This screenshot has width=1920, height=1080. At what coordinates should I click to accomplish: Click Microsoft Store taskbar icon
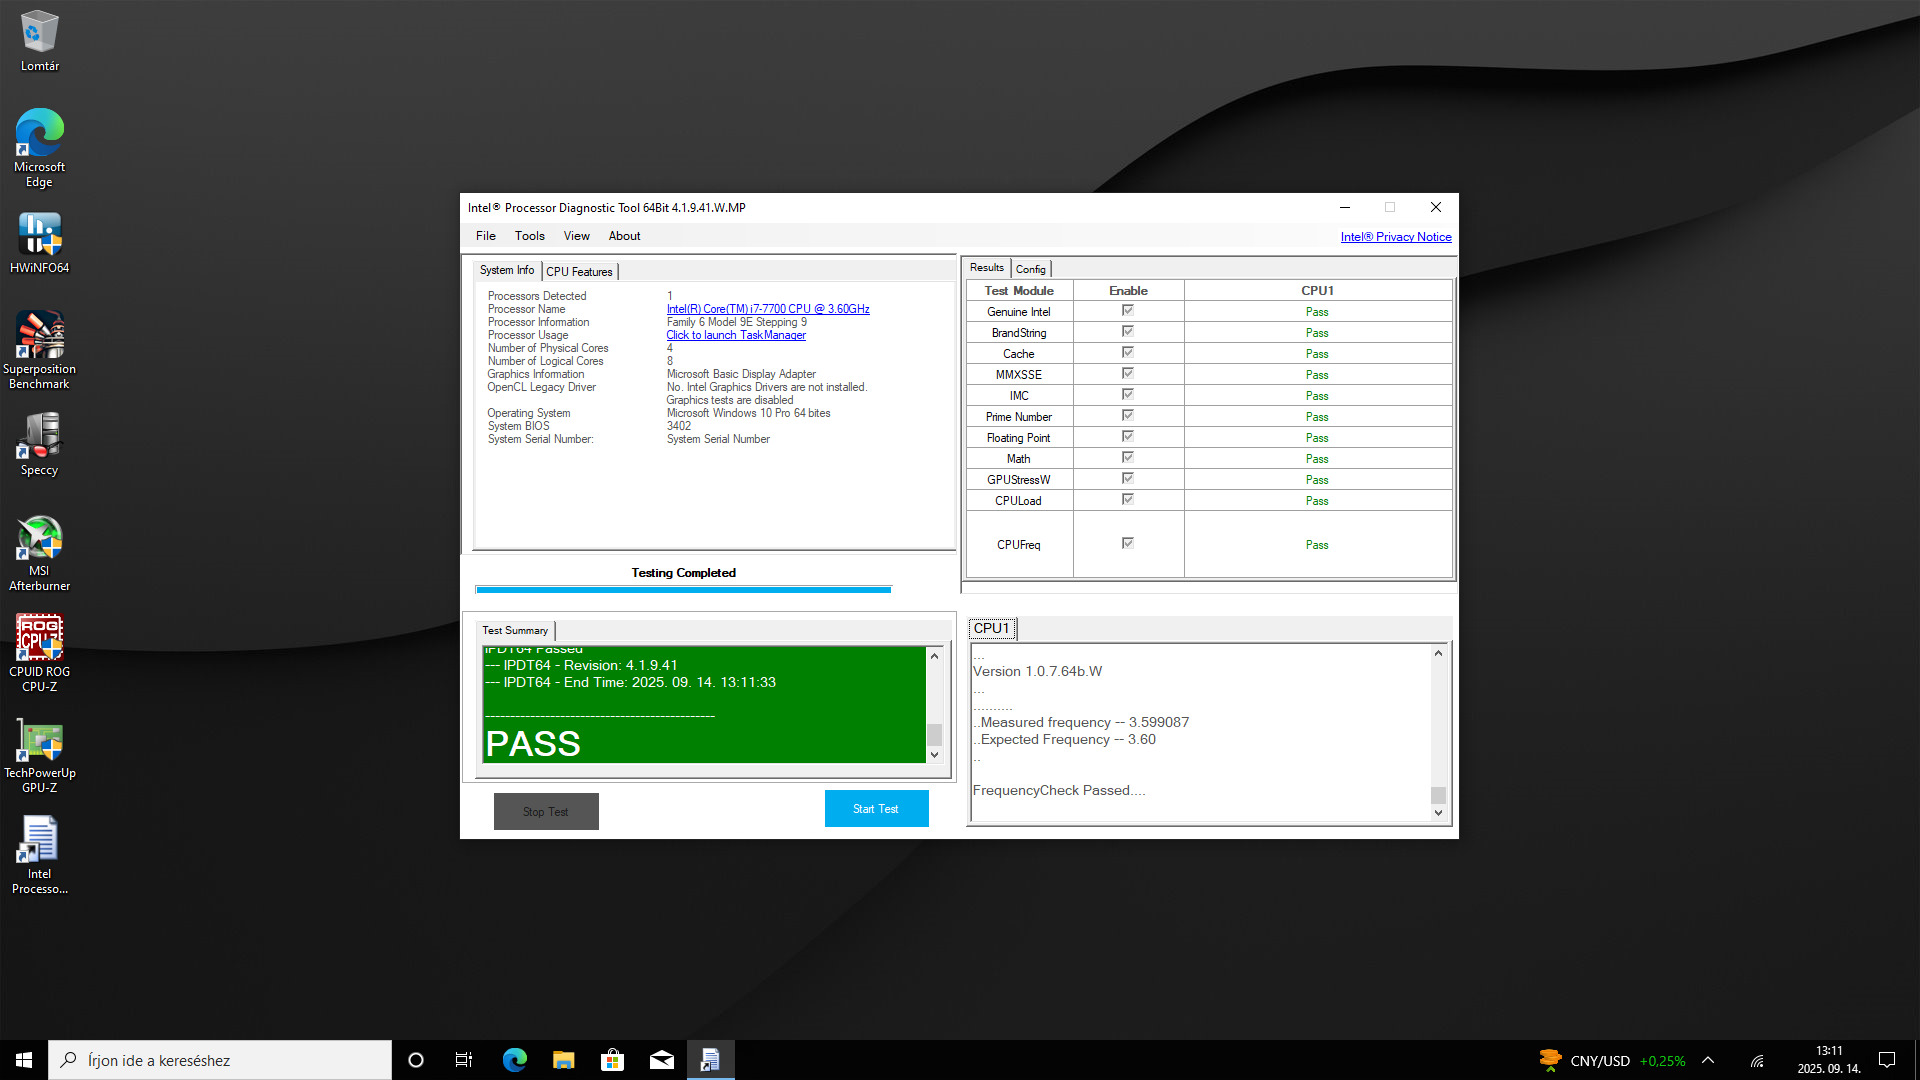pyautogui.click(x=612, y=1060)
